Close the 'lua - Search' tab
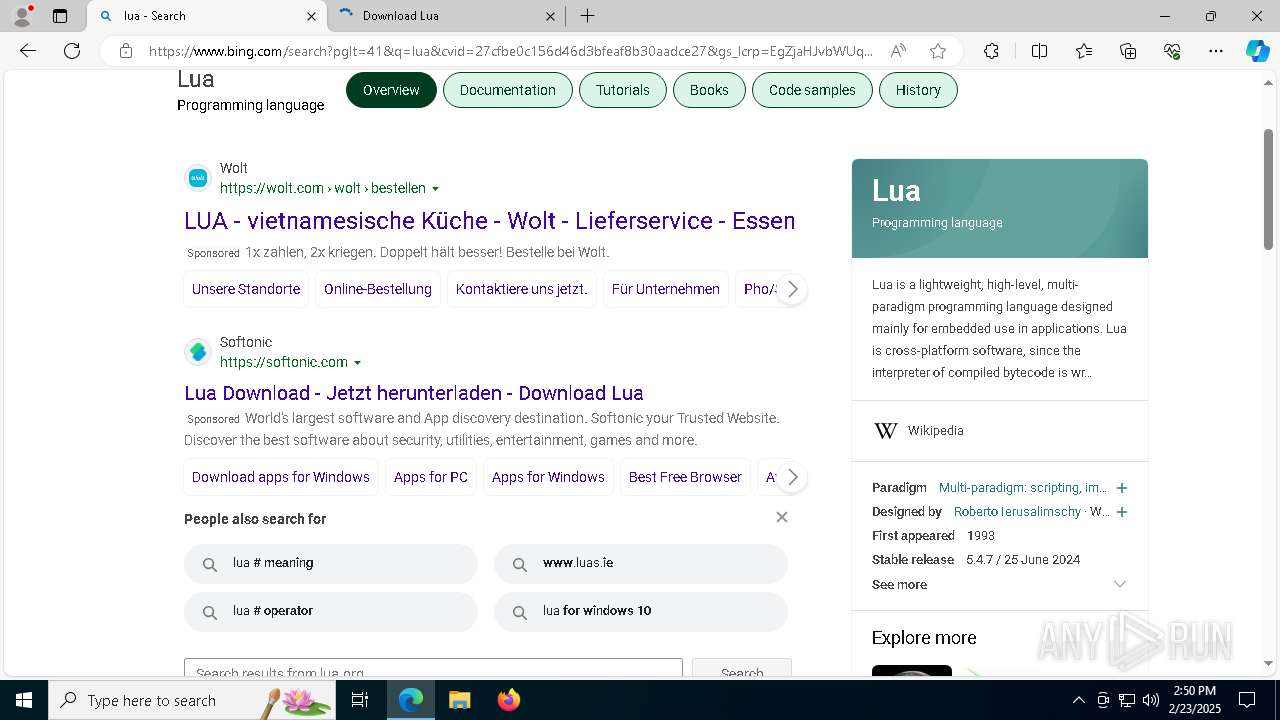Screen dimensions: 1280x720 point(311,16)
